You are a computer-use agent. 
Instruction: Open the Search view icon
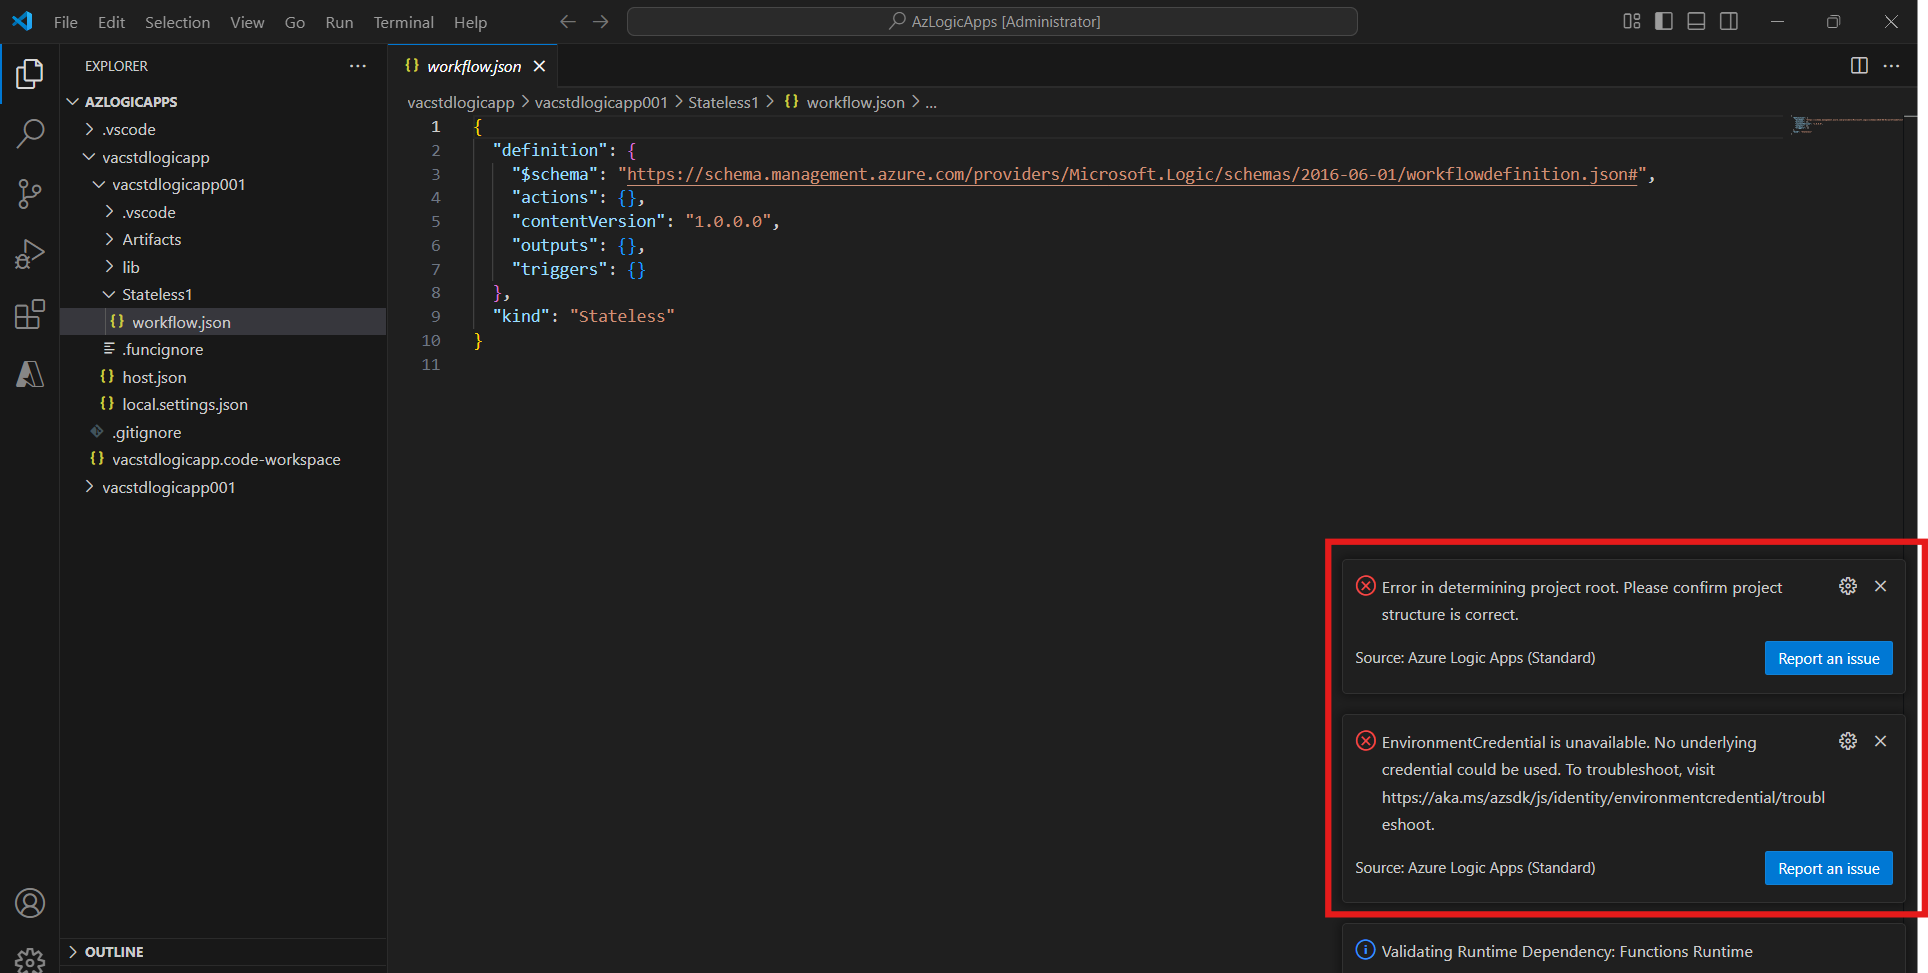click(30, 133)
